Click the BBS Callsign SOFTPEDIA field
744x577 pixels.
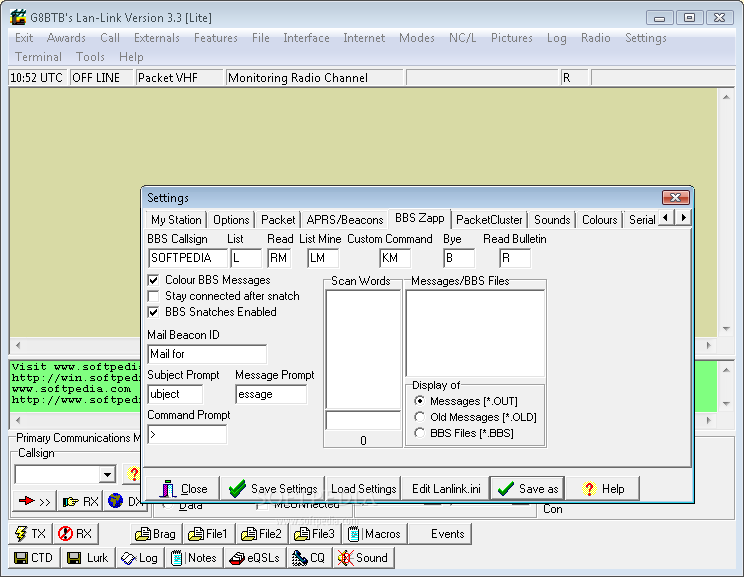(187, 258)
